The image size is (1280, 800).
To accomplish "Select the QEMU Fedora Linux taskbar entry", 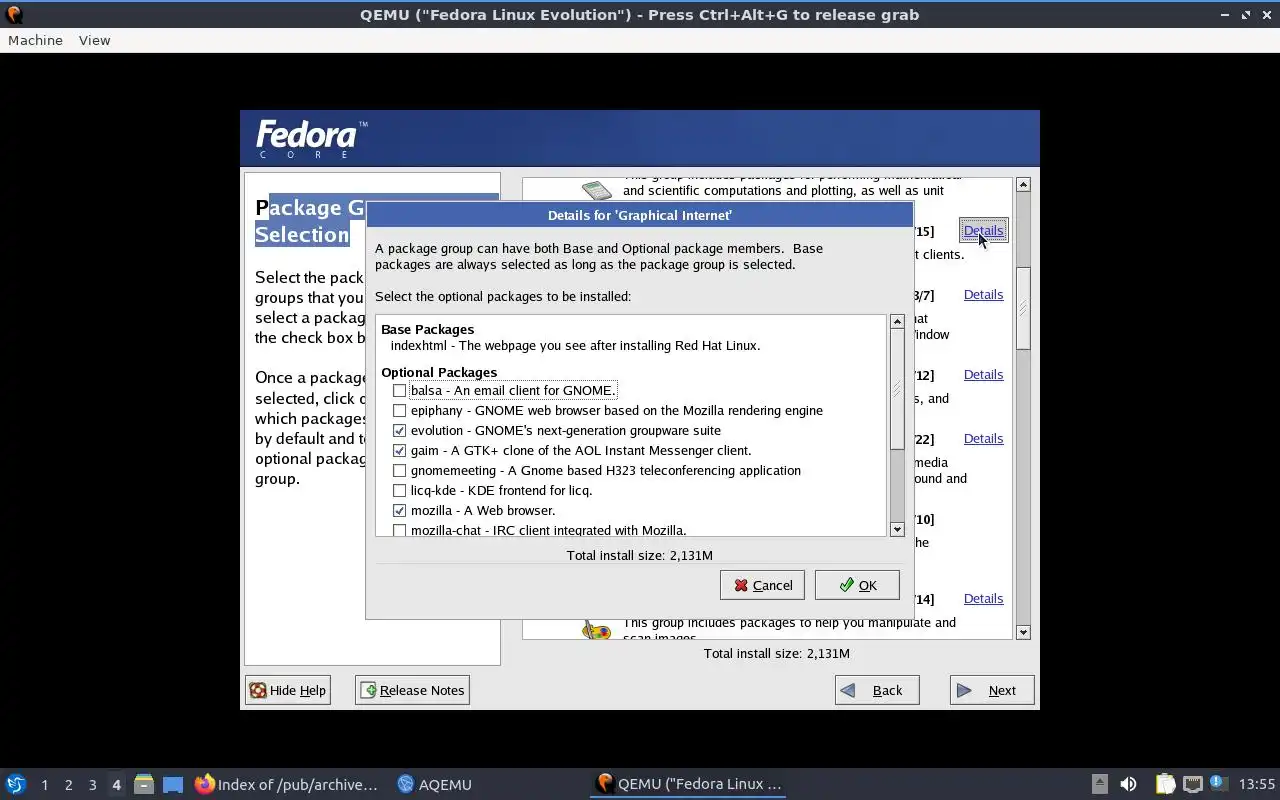I will pyautogui.click(x=688, y=784).
